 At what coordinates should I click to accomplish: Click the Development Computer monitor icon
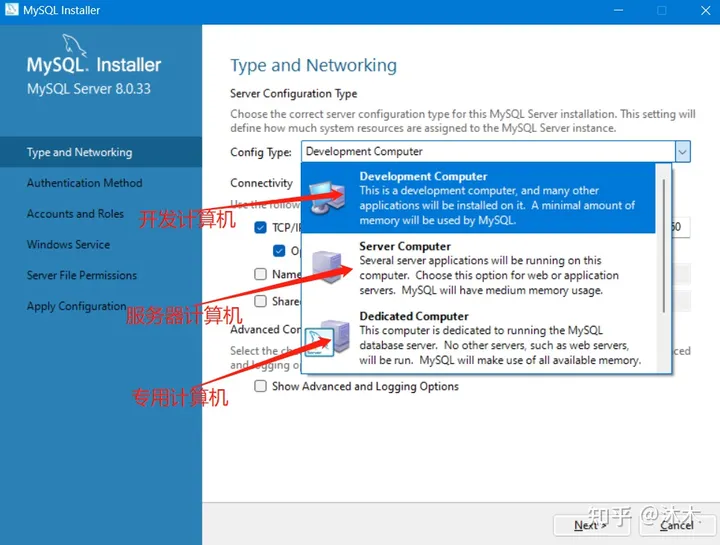tap(327, 198)
